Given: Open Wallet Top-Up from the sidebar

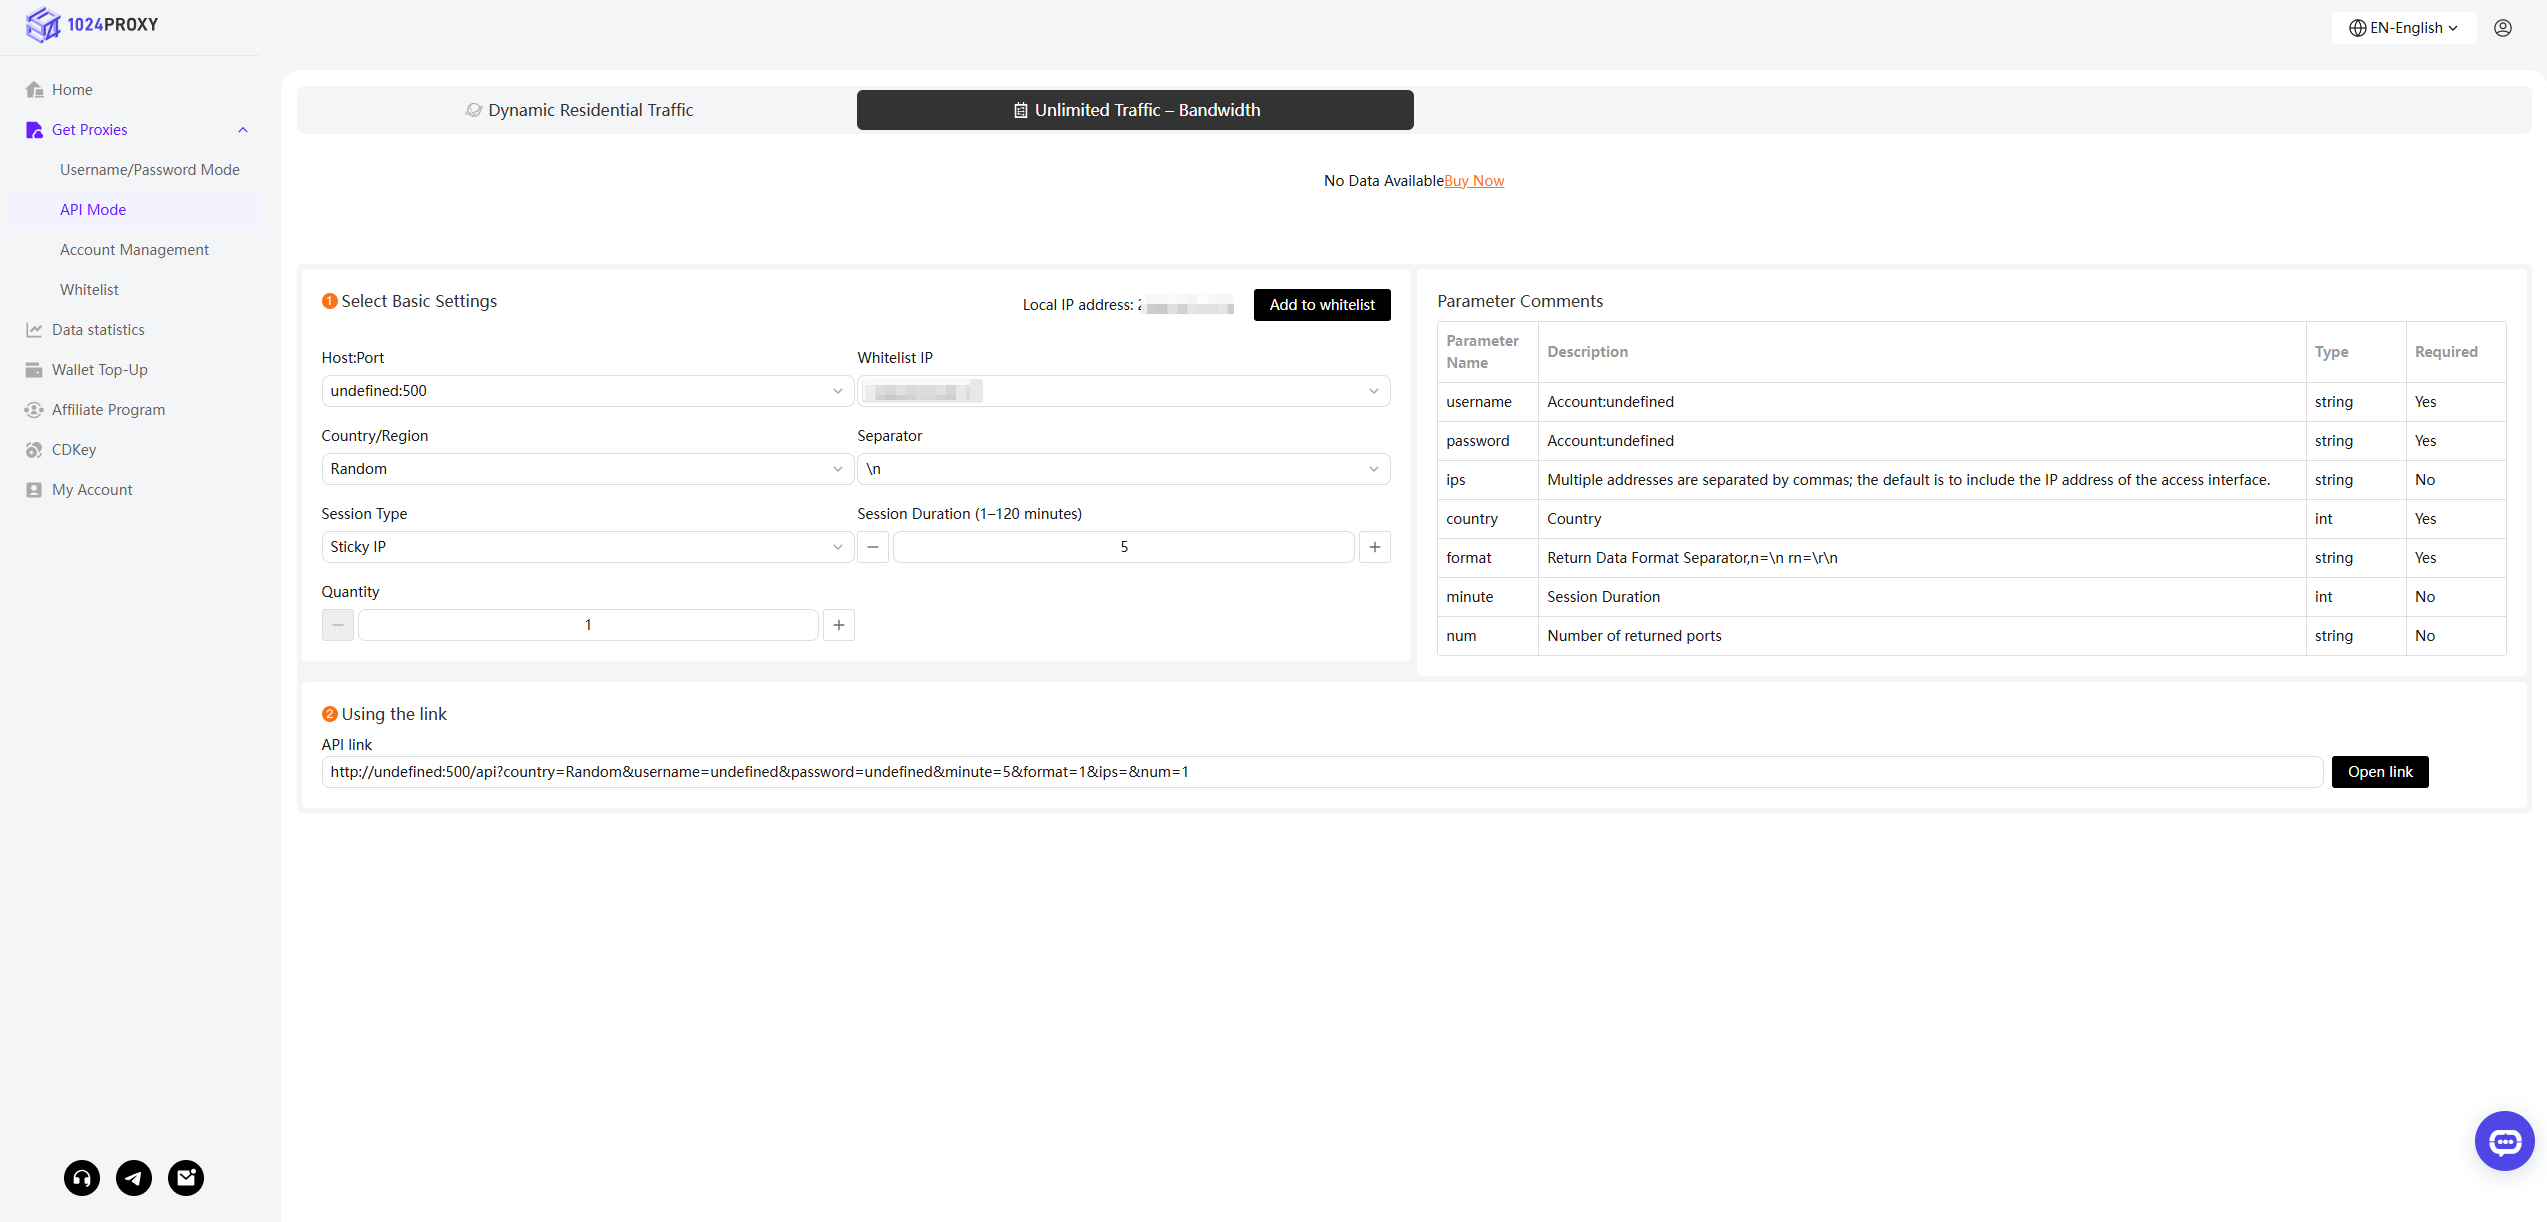Looking at the screenshot, I should point(99,370).
